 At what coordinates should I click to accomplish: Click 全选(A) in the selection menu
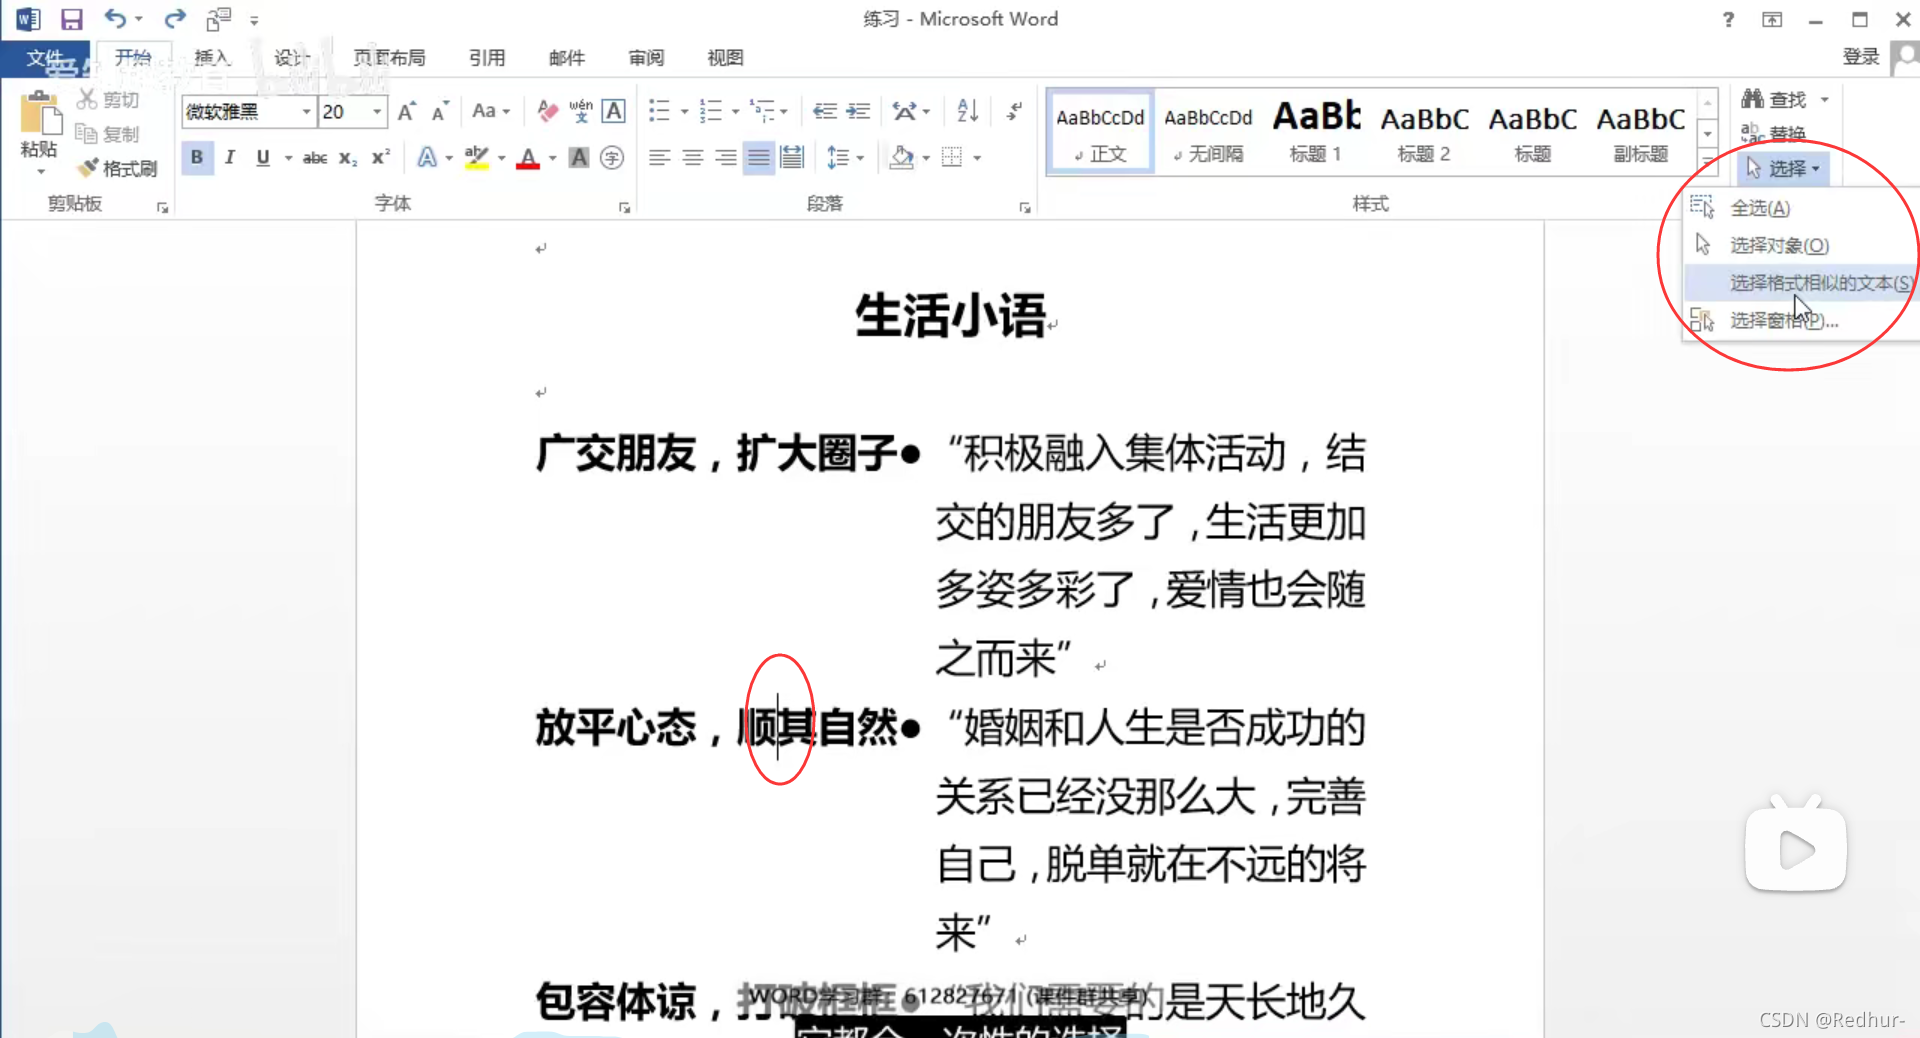coord(1762,208)
